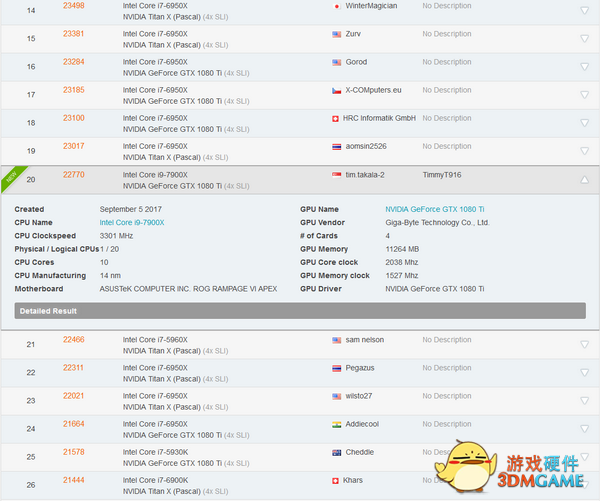Expand row 14 WinterMagician details arrow

584,11
